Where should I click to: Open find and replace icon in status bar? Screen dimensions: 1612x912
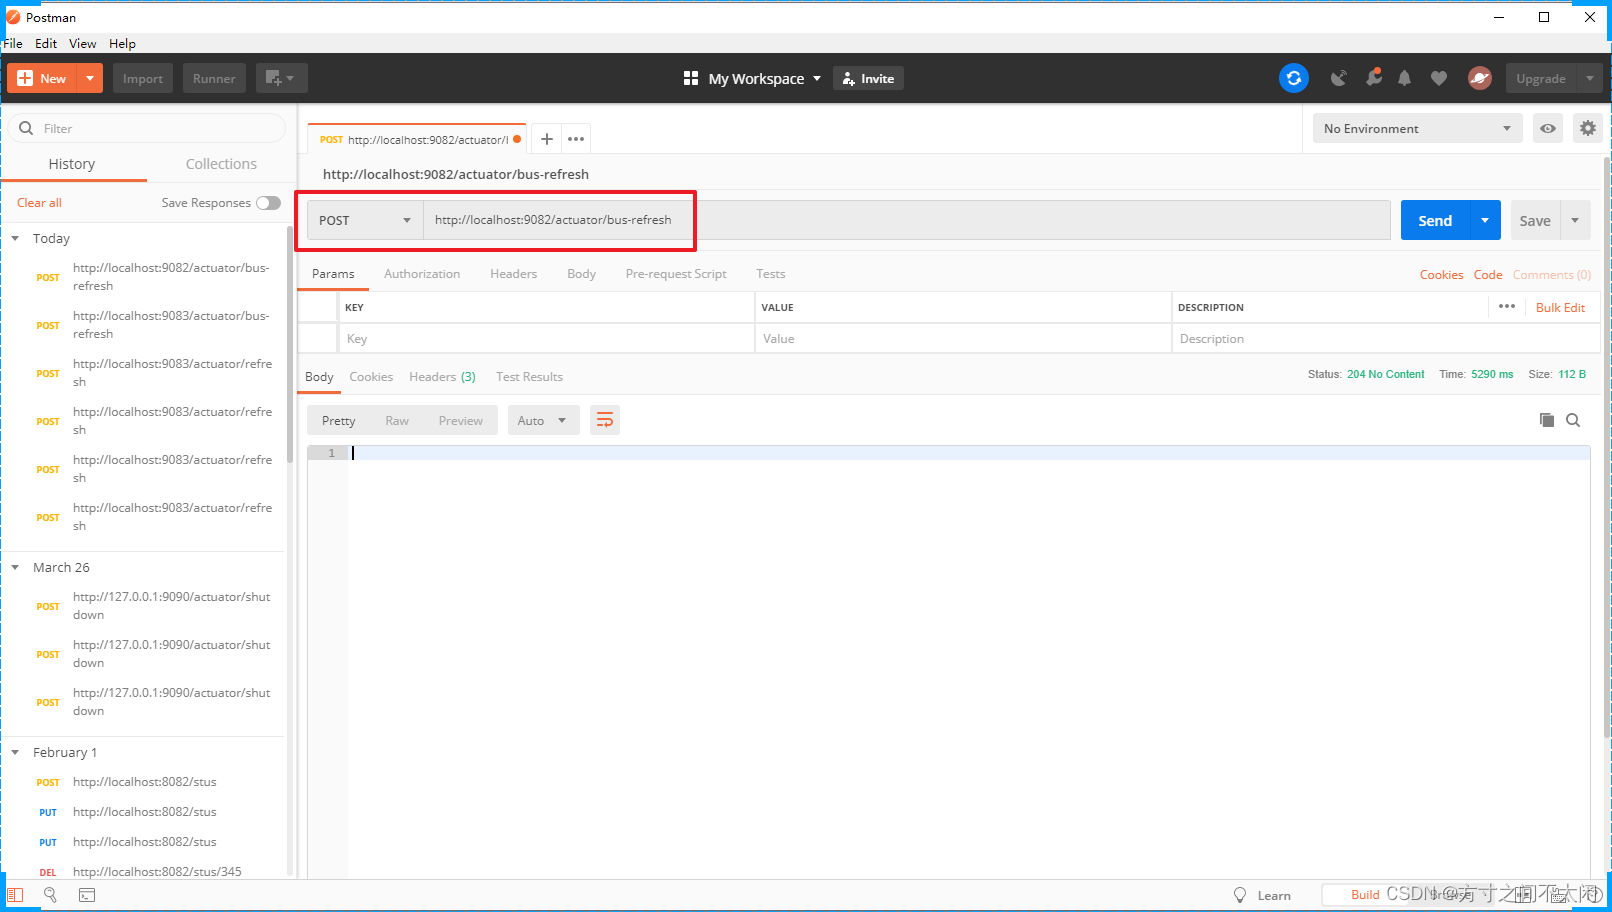[x=50, y=895]
